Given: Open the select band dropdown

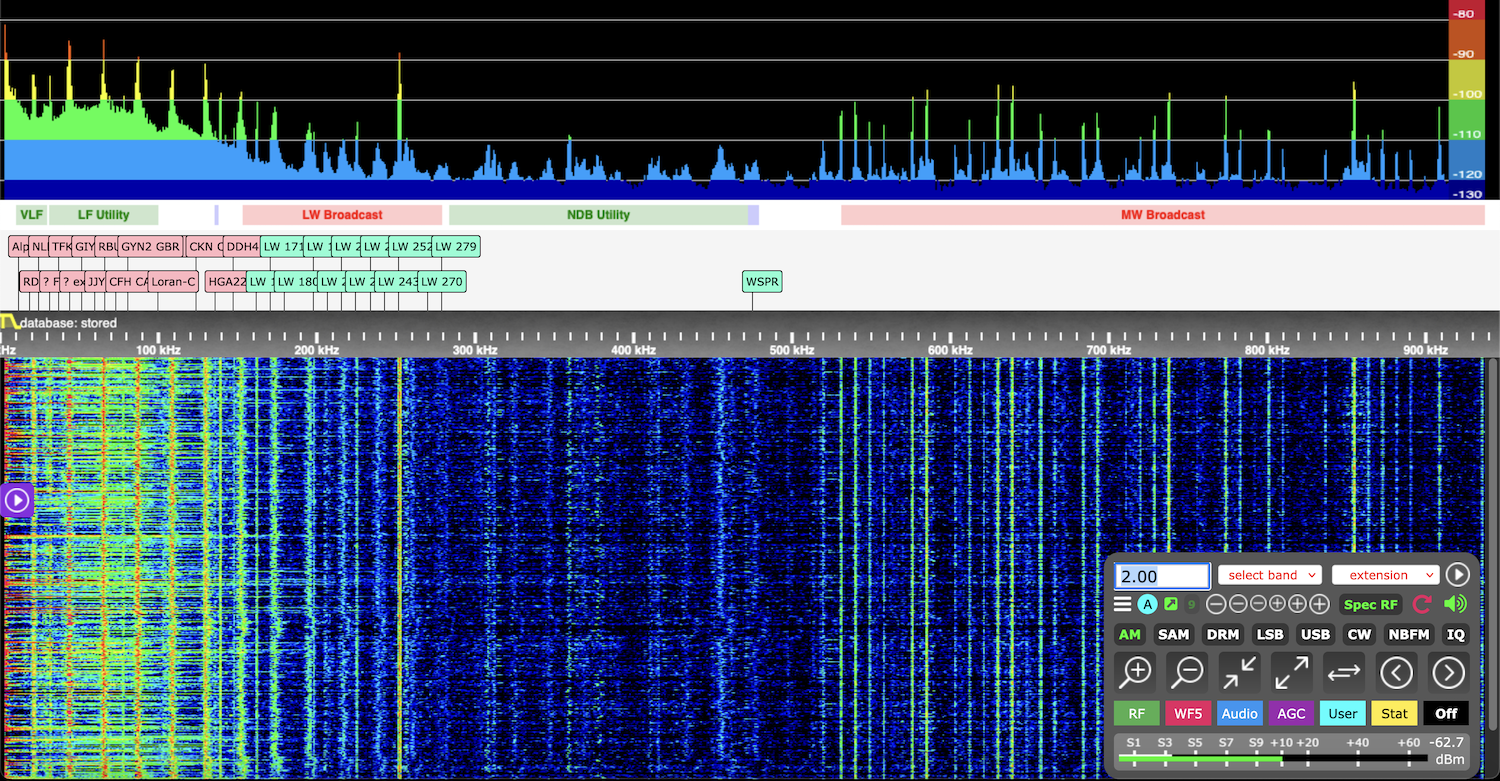Looking at the screenshot, I should tap(1269, 575).
